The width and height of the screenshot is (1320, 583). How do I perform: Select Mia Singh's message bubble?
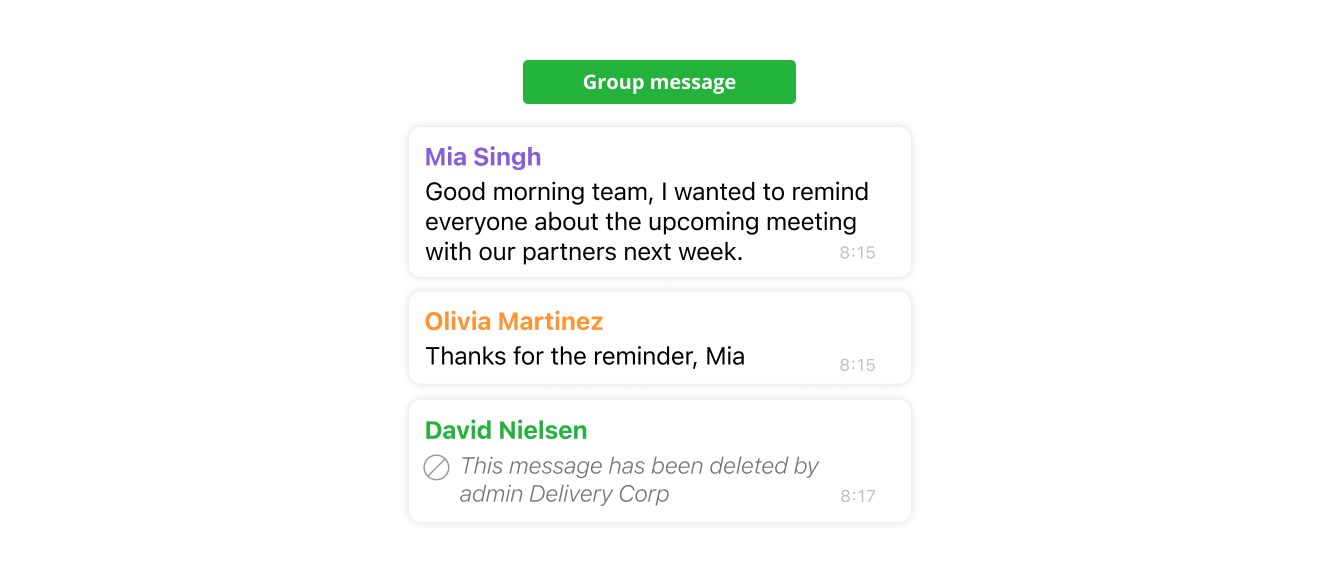660,202
